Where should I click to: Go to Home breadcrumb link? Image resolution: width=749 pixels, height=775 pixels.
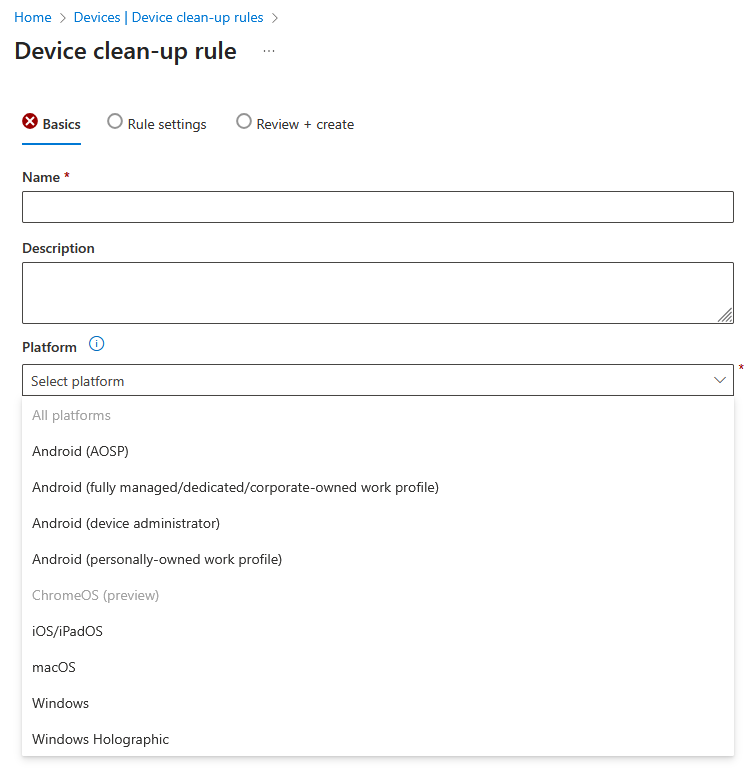point(33,17)
